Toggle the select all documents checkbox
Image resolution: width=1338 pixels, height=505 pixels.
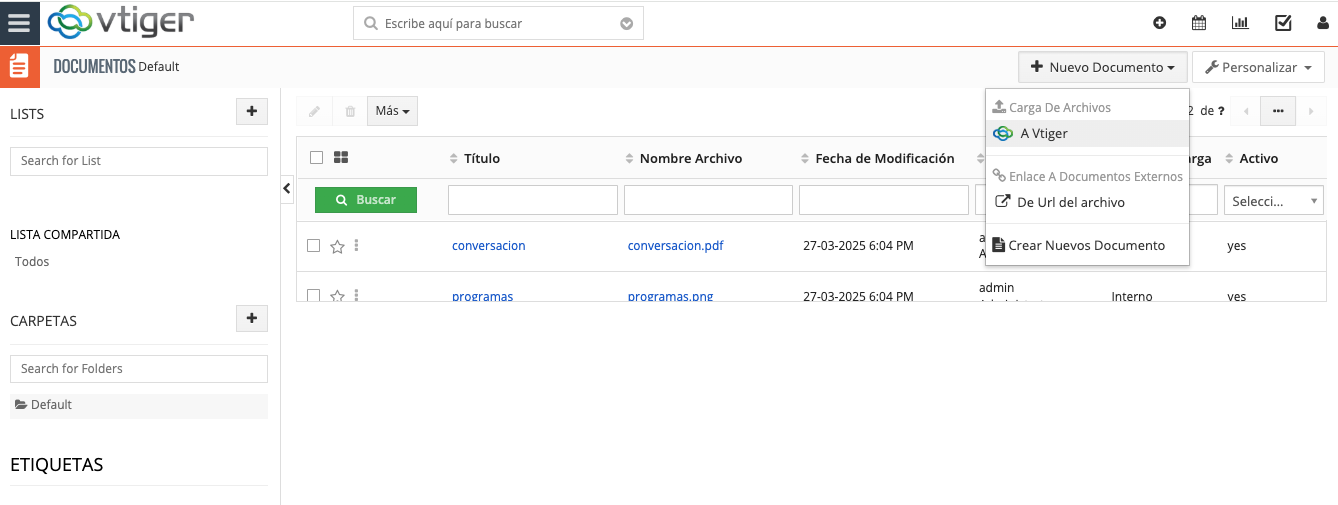point(316,158)
